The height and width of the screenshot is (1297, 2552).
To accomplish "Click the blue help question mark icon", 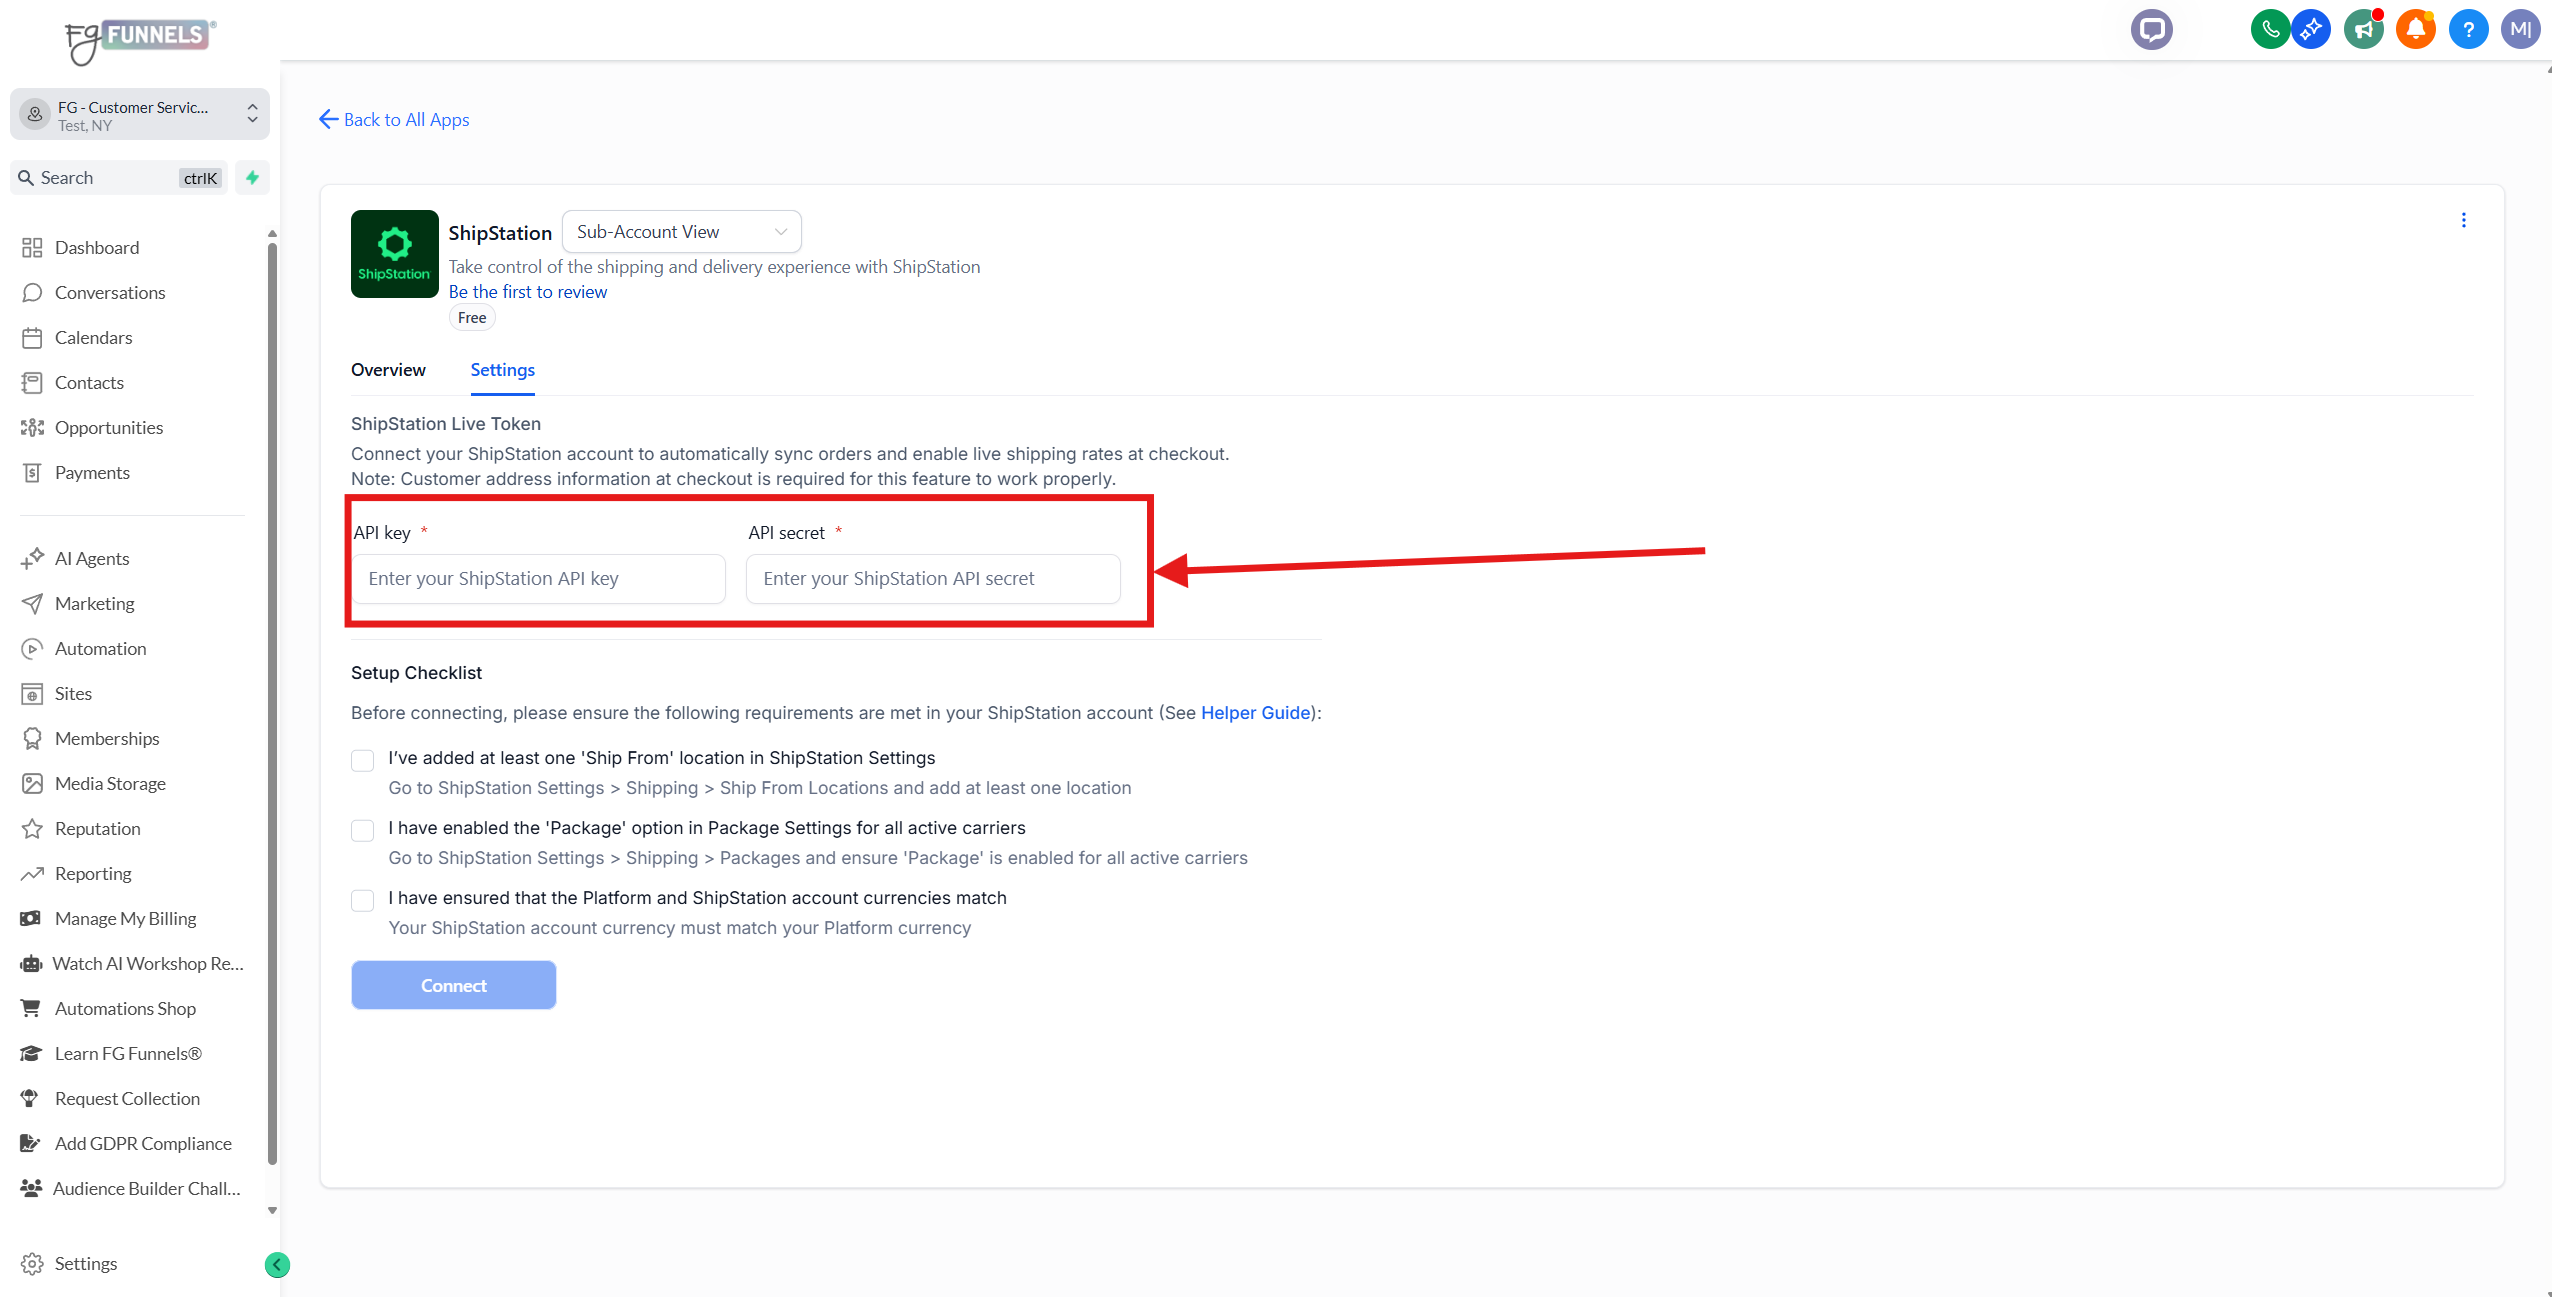I will pyautogui.click(x=2468, y=29).
